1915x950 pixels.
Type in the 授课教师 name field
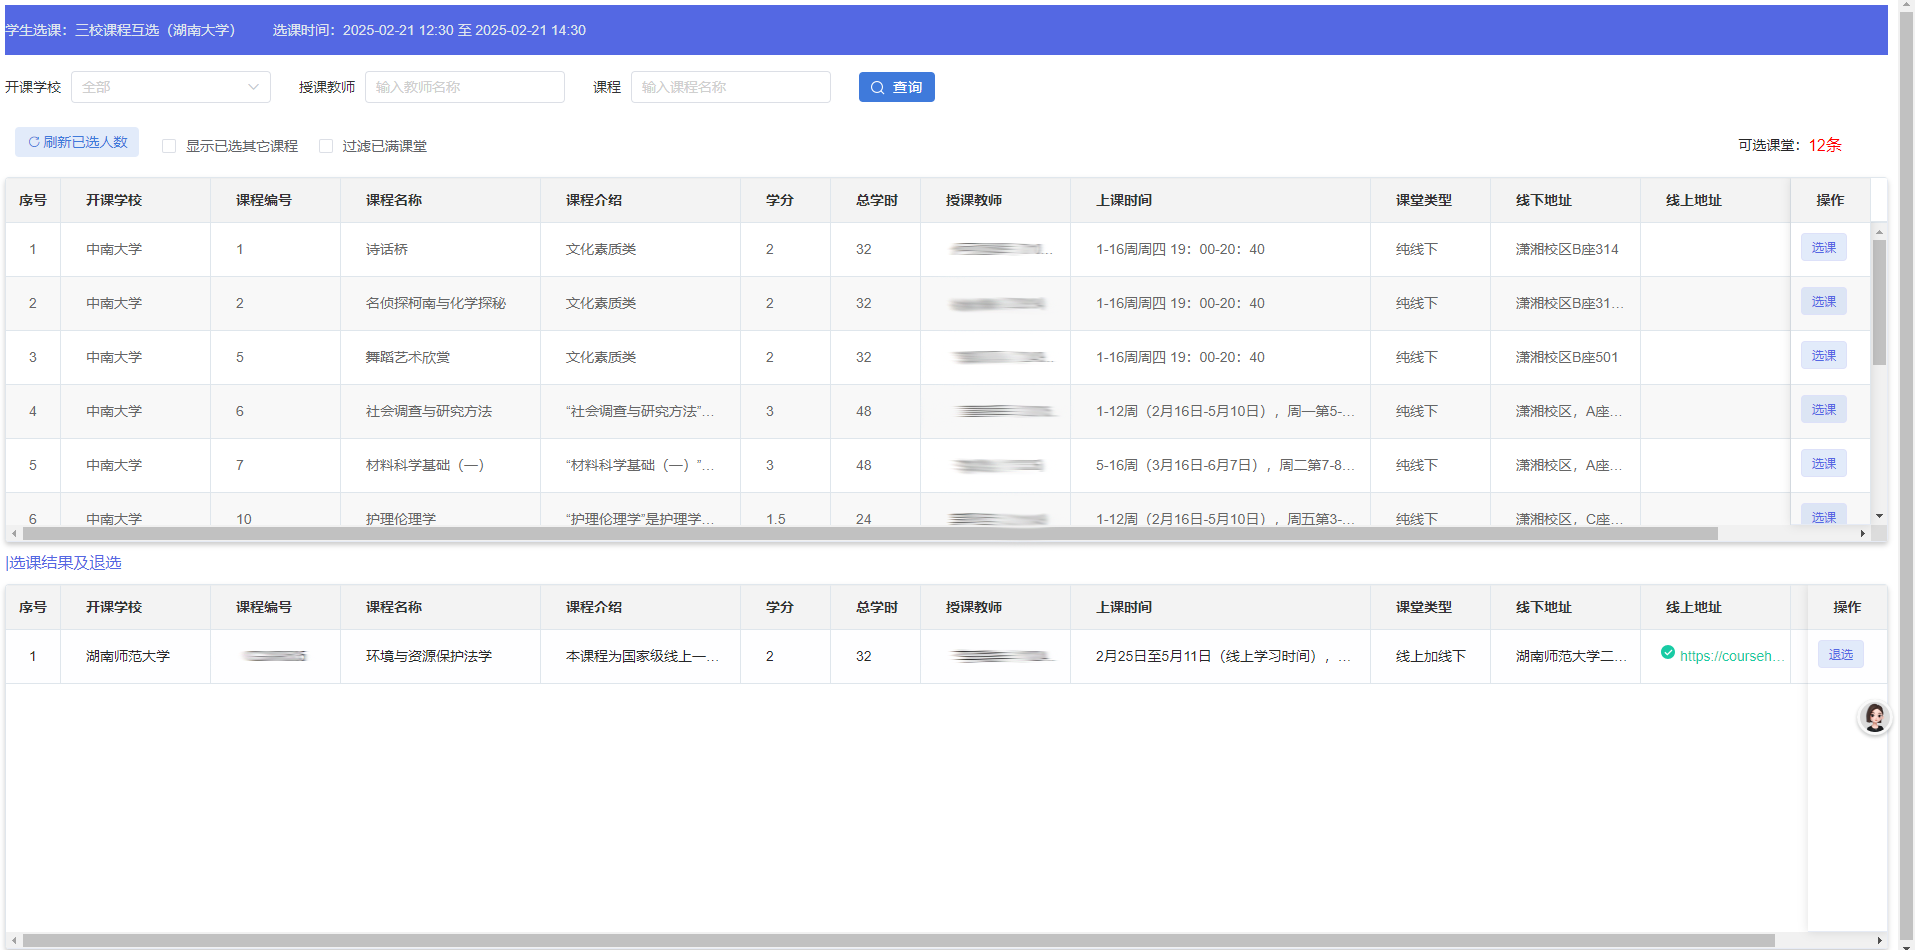464,87
